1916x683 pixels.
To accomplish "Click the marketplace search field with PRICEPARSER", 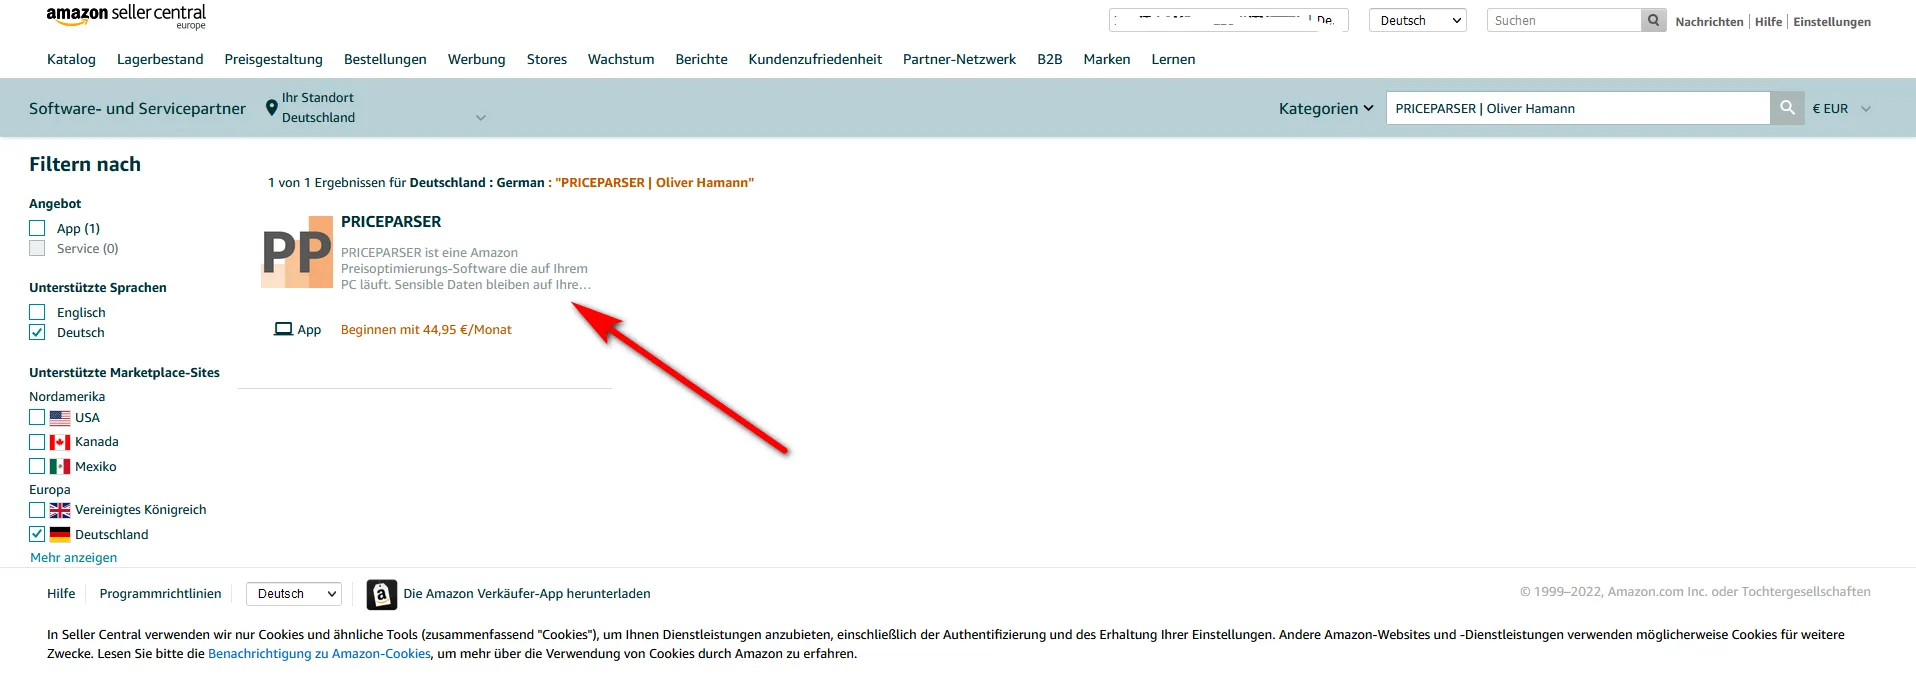I will (x=1578, y=108).
